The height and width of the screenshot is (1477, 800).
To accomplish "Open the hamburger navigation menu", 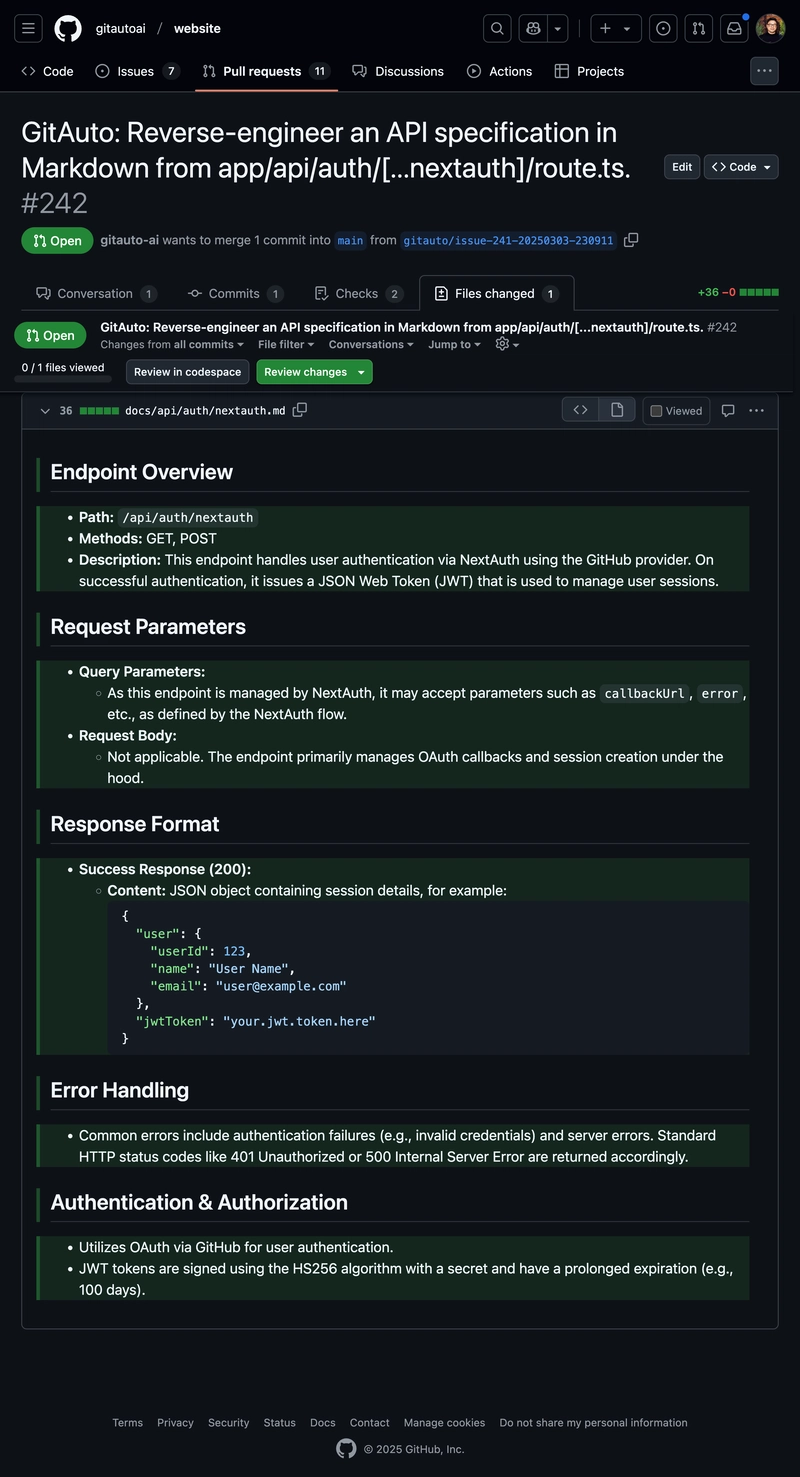I will (28, 28).
